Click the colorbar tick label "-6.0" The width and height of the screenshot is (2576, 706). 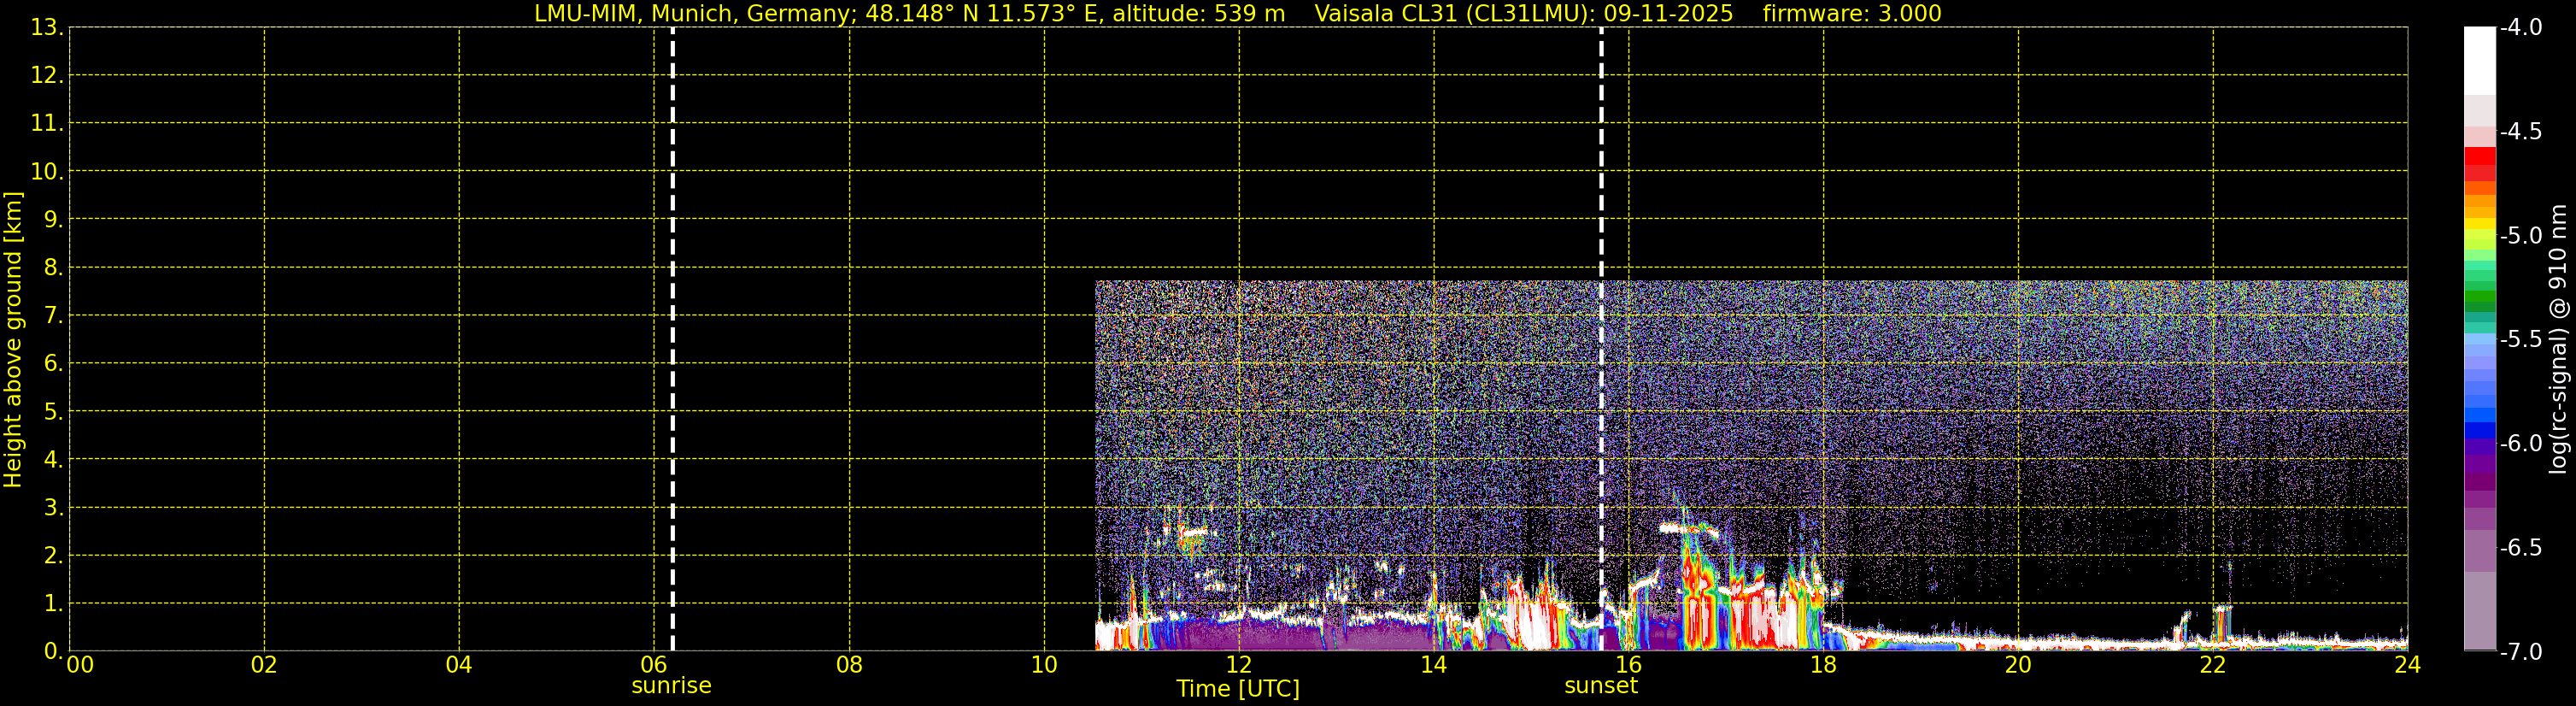[x=2521, y=444]
